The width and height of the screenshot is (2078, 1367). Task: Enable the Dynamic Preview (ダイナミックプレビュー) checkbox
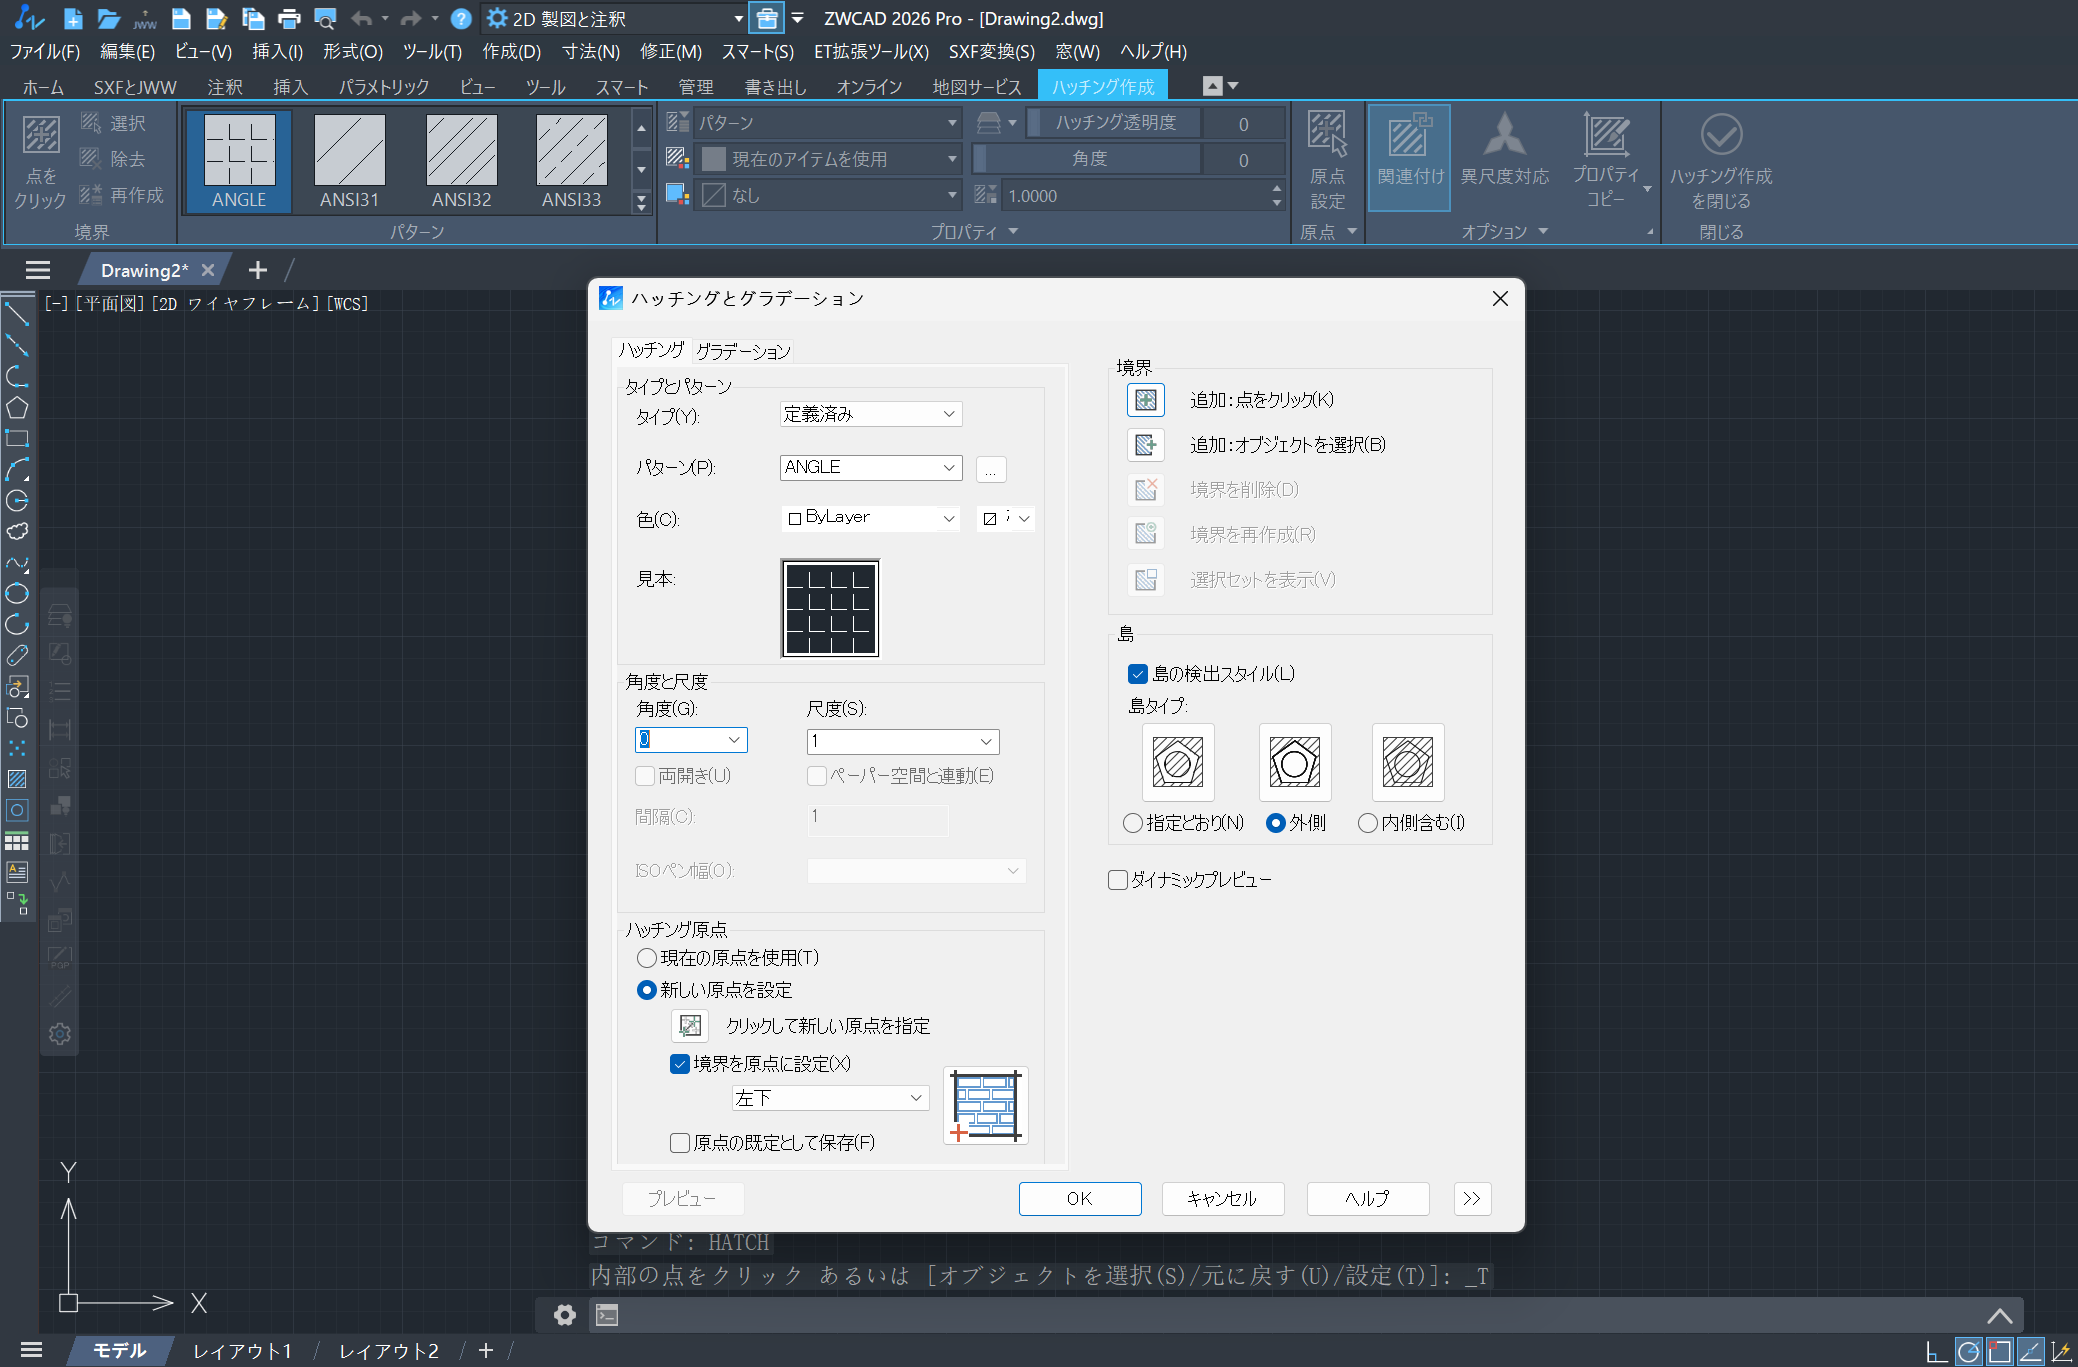pyautogui.click(x=1118, y=880)
